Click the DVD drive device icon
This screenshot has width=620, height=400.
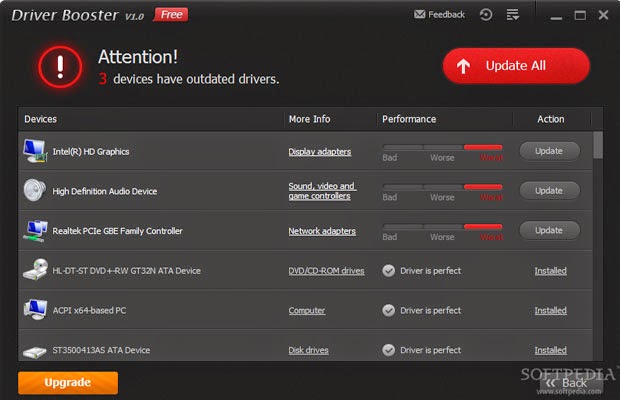(x=35, y=270)
